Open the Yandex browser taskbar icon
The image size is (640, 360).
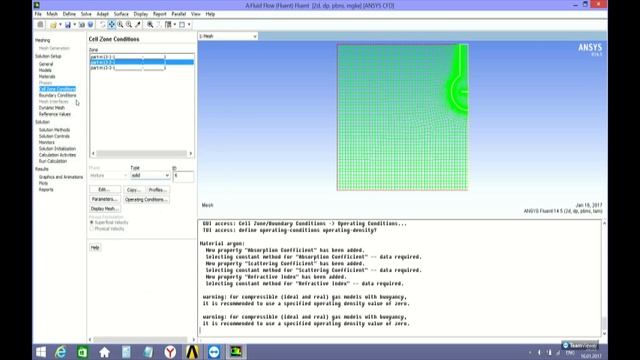click(x=170, y=352)
